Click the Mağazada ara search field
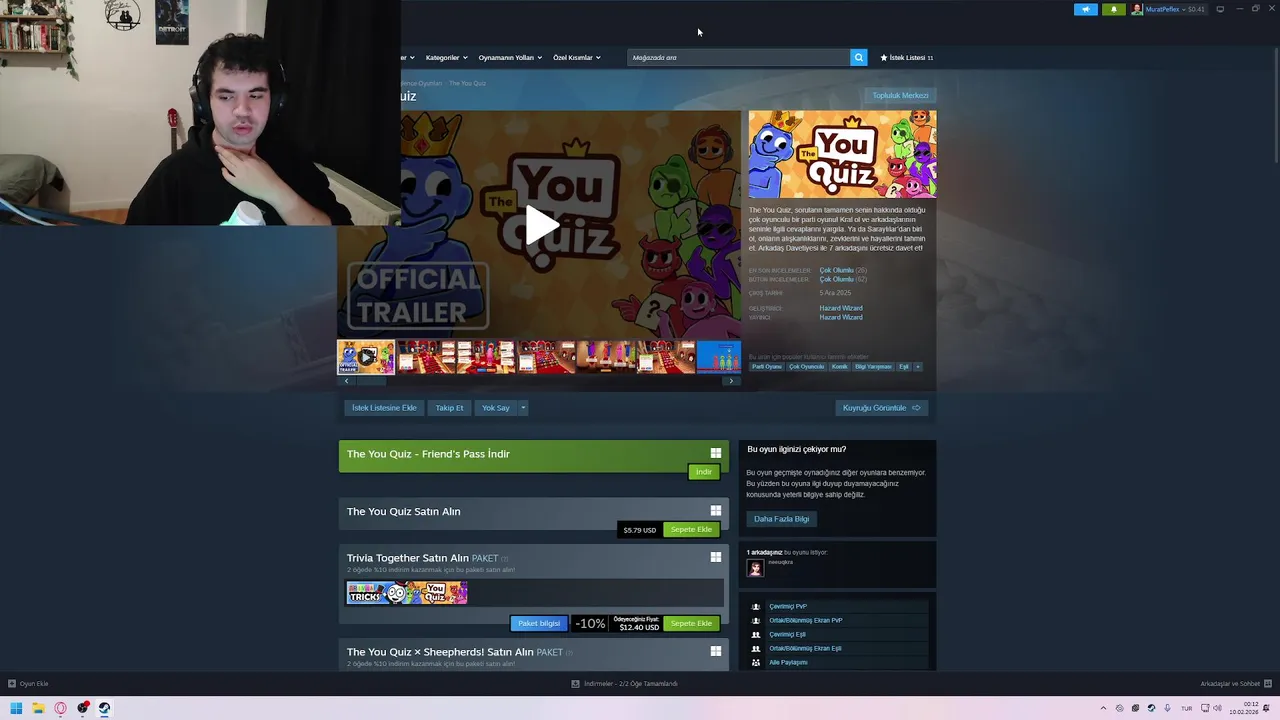The image size is (1280, 720). pyautogui.click(x=739, y=58)
